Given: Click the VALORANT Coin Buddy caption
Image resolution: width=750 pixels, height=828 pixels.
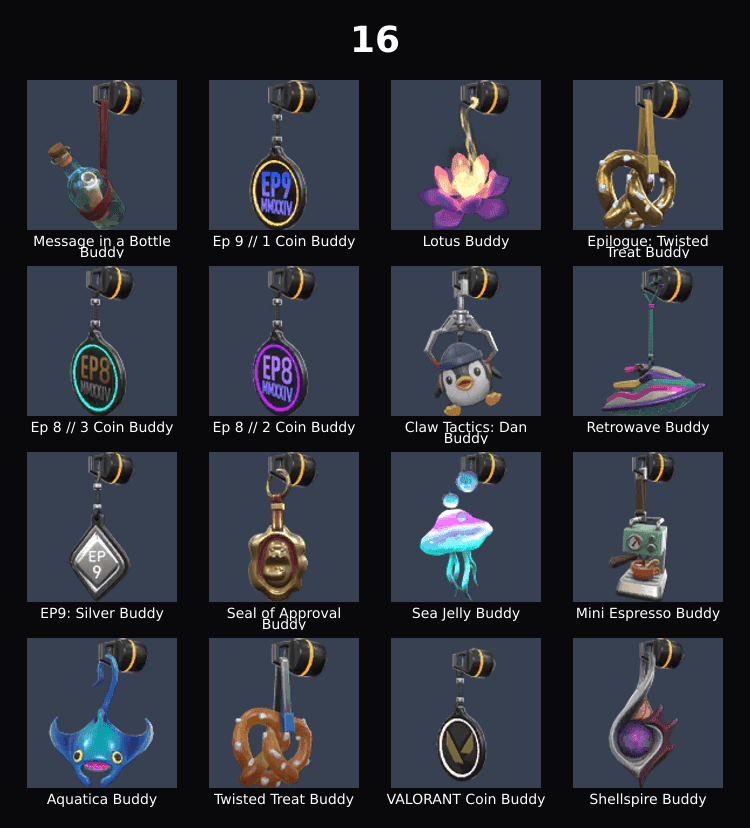Looking at the screenshot, I should tap(466, 799).
